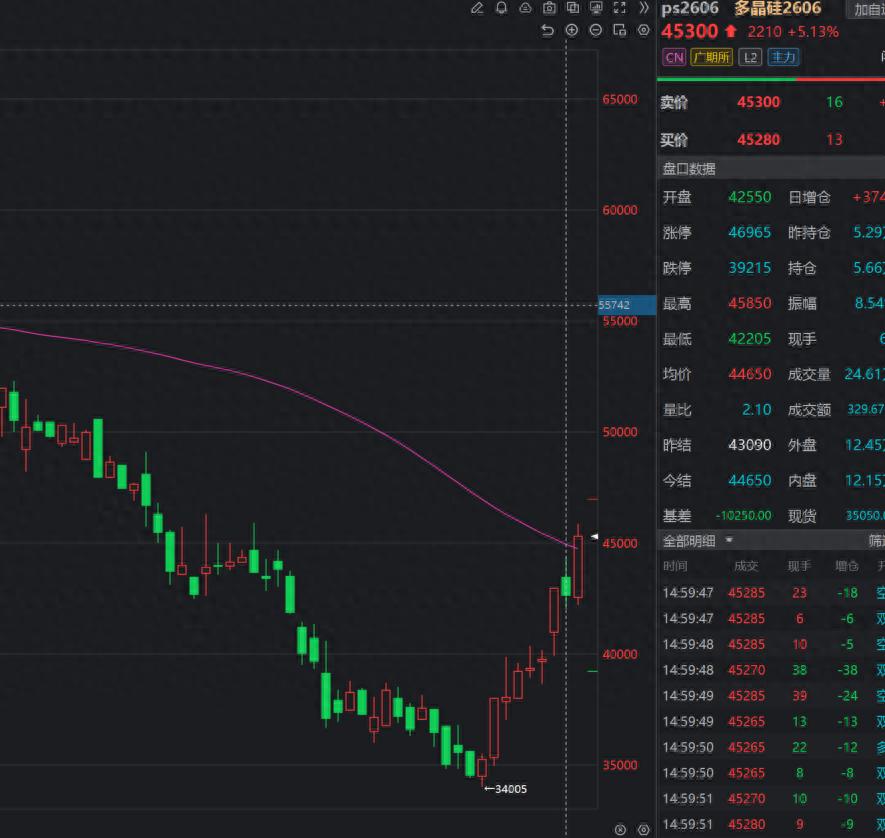Zoom in the candlestick chart
This screenshot has height=838, width=885.
tap(572, 30)
